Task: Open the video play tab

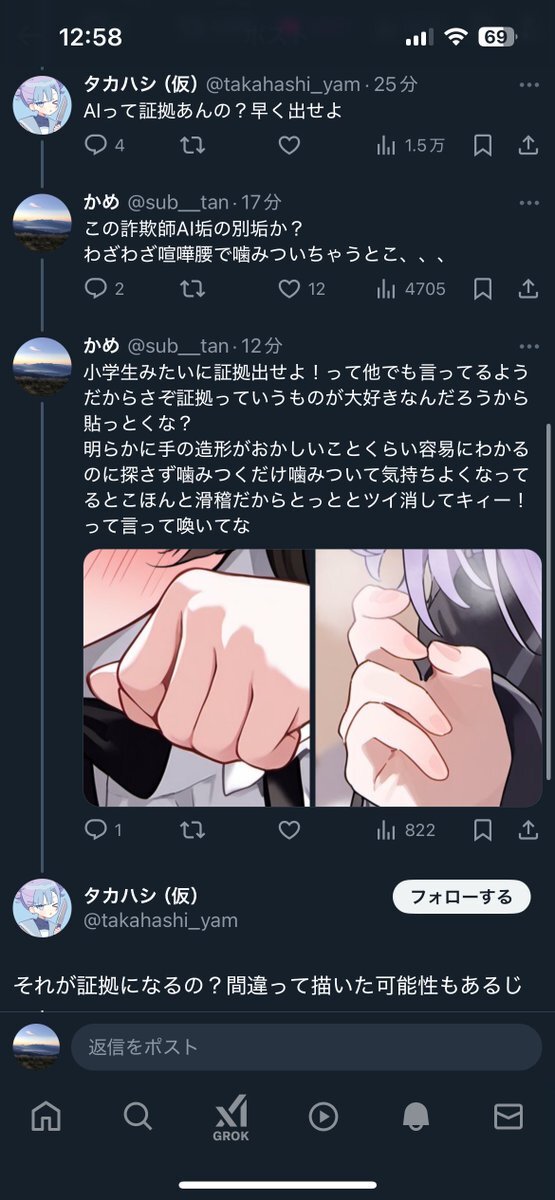Action: [x=323, y=1117]
